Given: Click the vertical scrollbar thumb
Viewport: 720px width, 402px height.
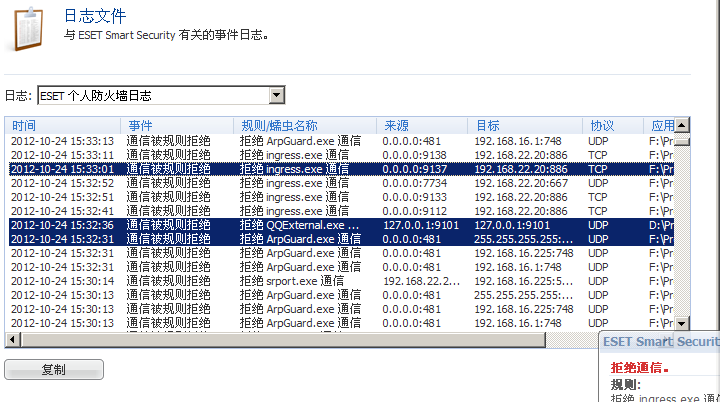Looking at the screenshot, I should coord(682,141).
